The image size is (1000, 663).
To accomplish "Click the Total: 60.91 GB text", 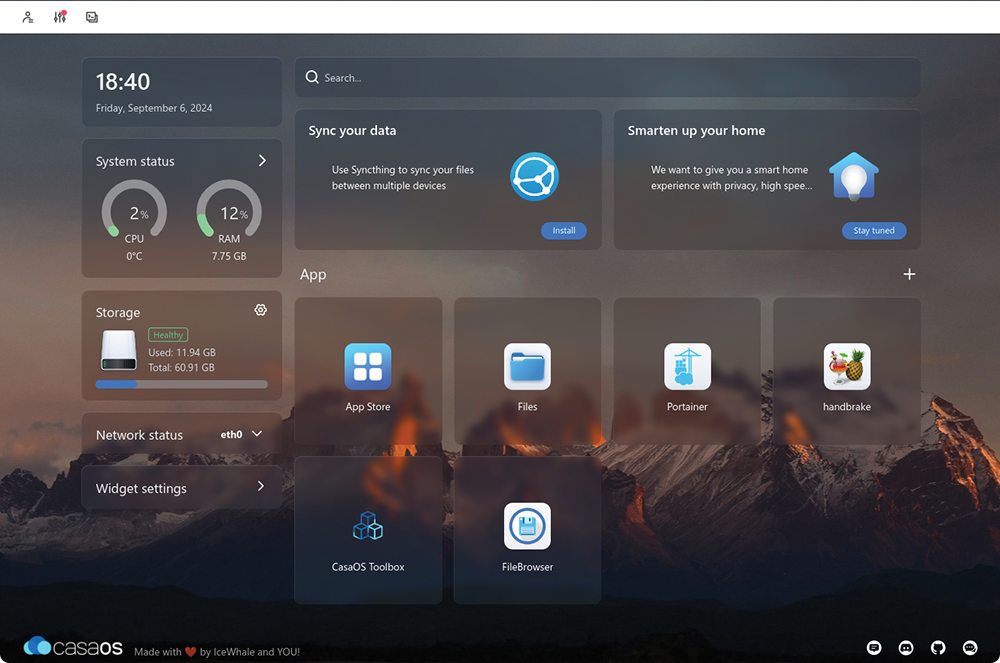I will coord(181,368).
